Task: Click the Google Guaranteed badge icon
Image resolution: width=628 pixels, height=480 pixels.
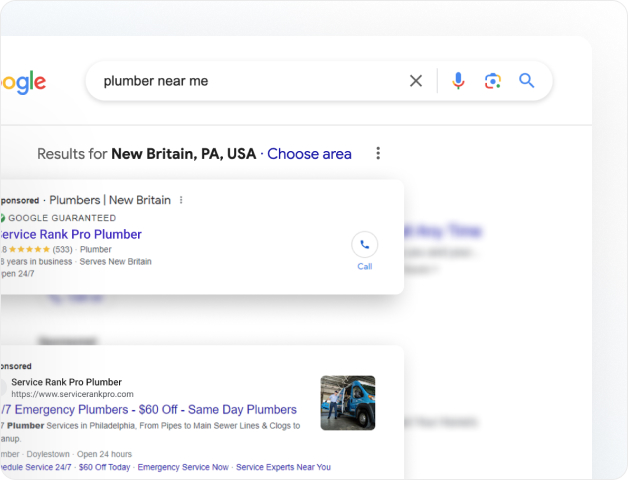Action: coord(2,218)
